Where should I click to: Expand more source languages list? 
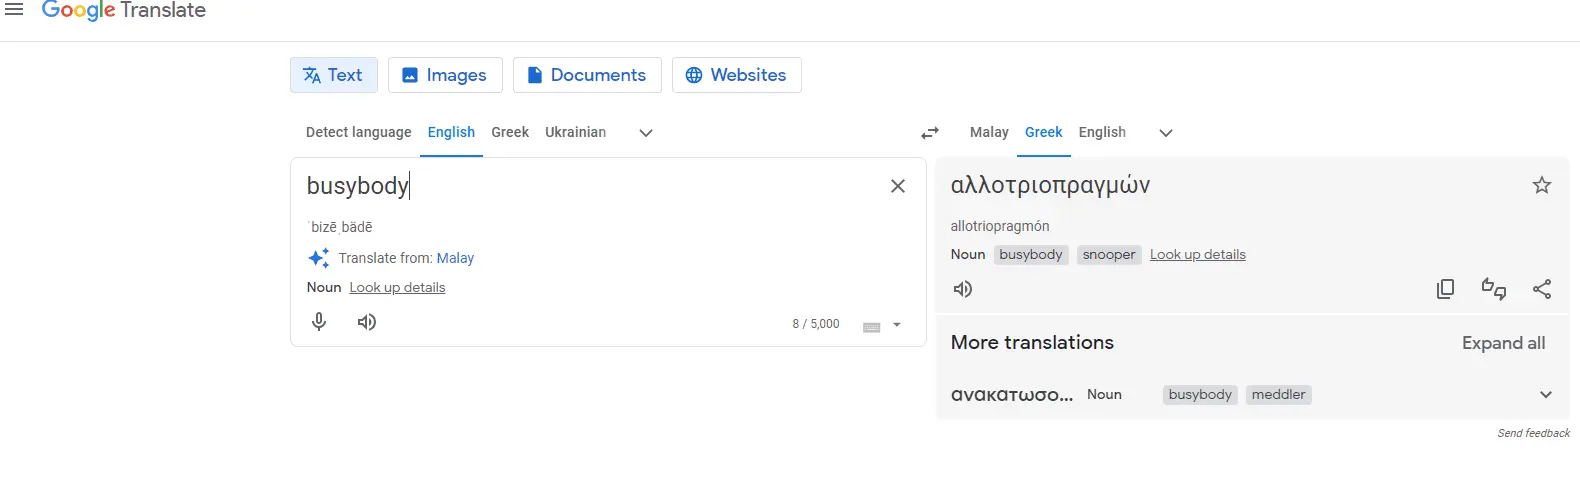646,133
